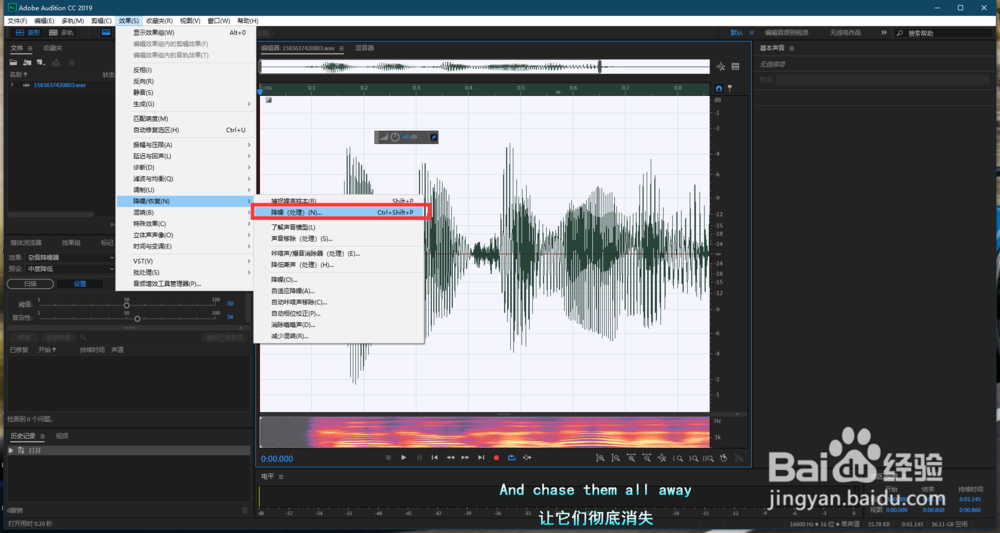Open the 文件(F) menu
This screenshot has height=533, width=1000.
point(17,21)
